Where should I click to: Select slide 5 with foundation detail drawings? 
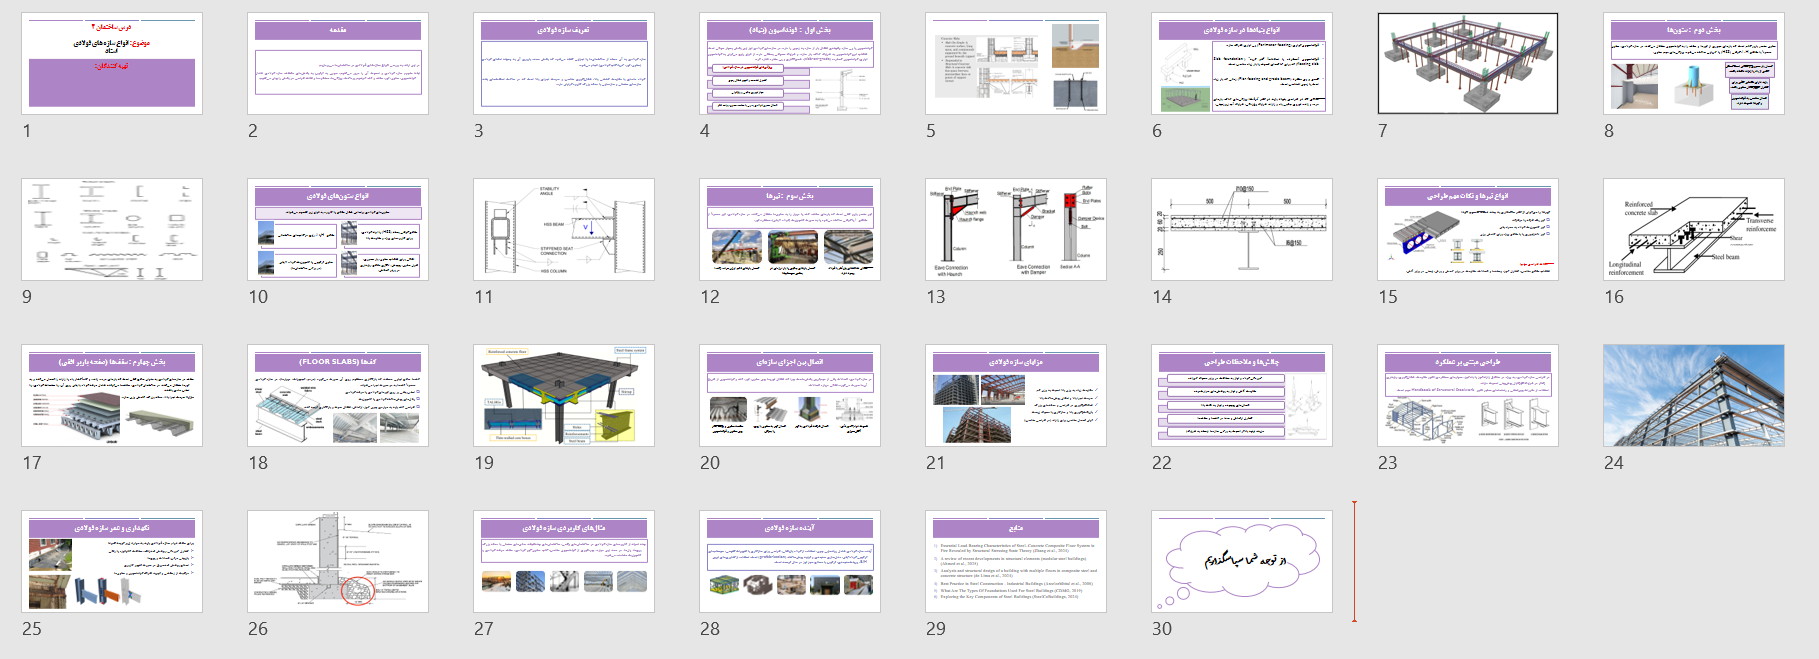pos(1016,63)
